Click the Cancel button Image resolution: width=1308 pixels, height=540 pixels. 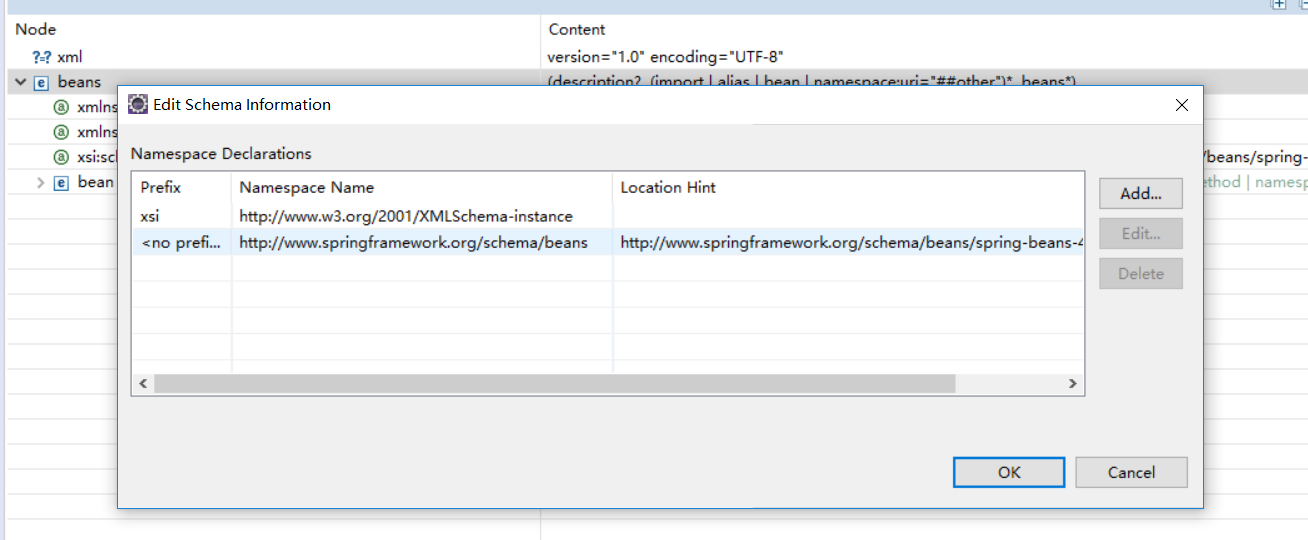pyautogui.click(x=1131, y=472)
